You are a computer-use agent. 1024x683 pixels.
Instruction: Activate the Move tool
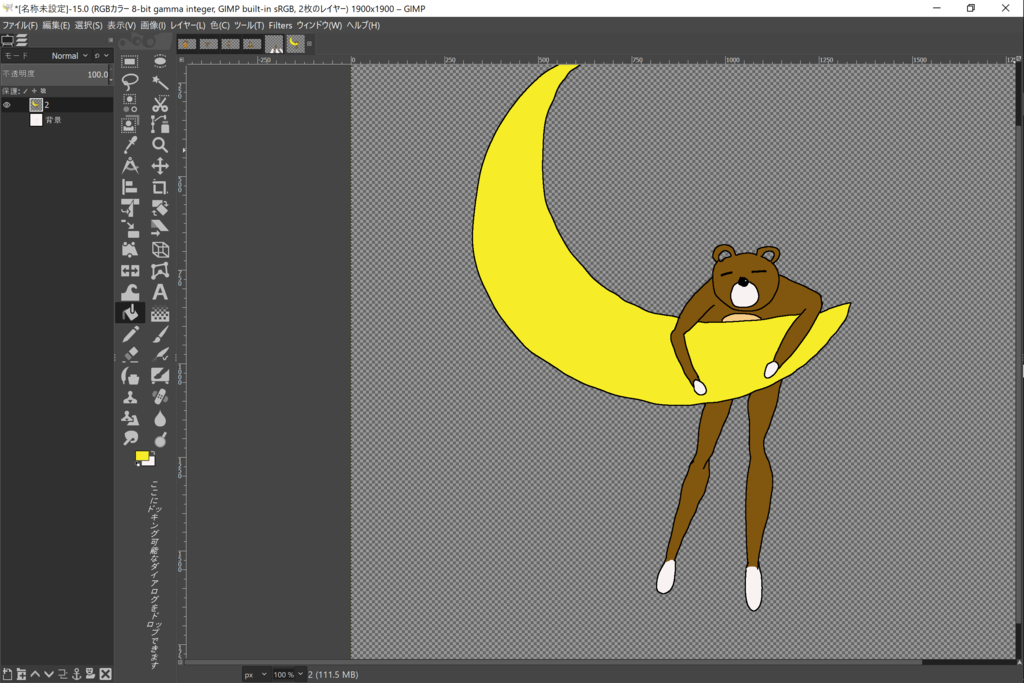pyautogui.click(x=160, y=166)
